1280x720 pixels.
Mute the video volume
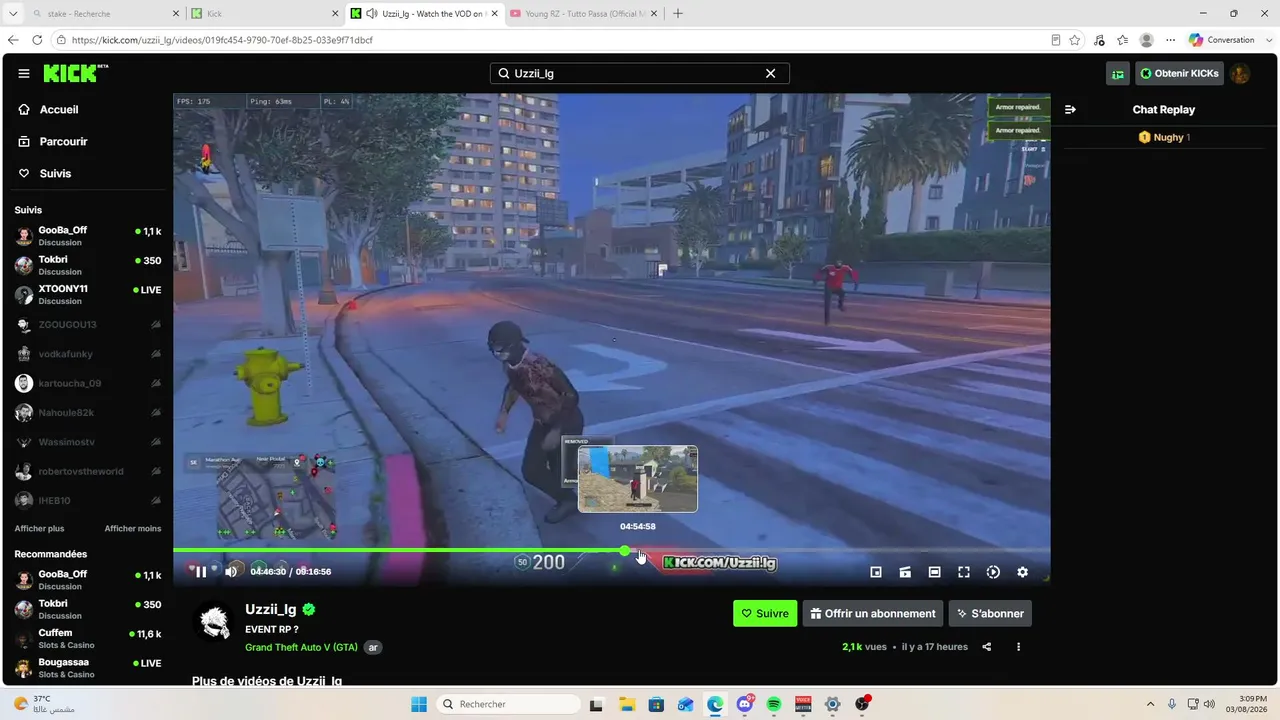click(231, 572)
